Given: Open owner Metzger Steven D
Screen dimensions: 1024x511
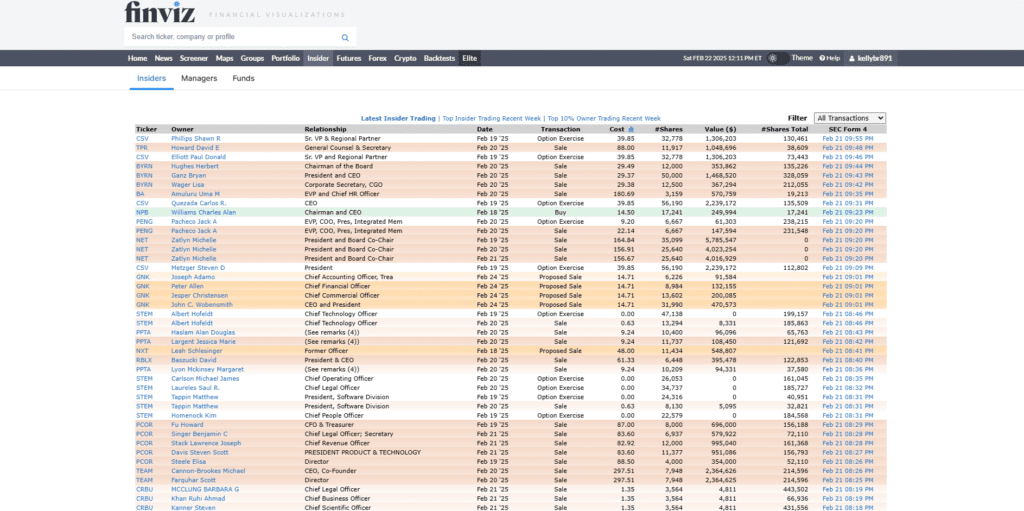Looking at the screenshot, I should pyautogui.click(x=198, y=268).
